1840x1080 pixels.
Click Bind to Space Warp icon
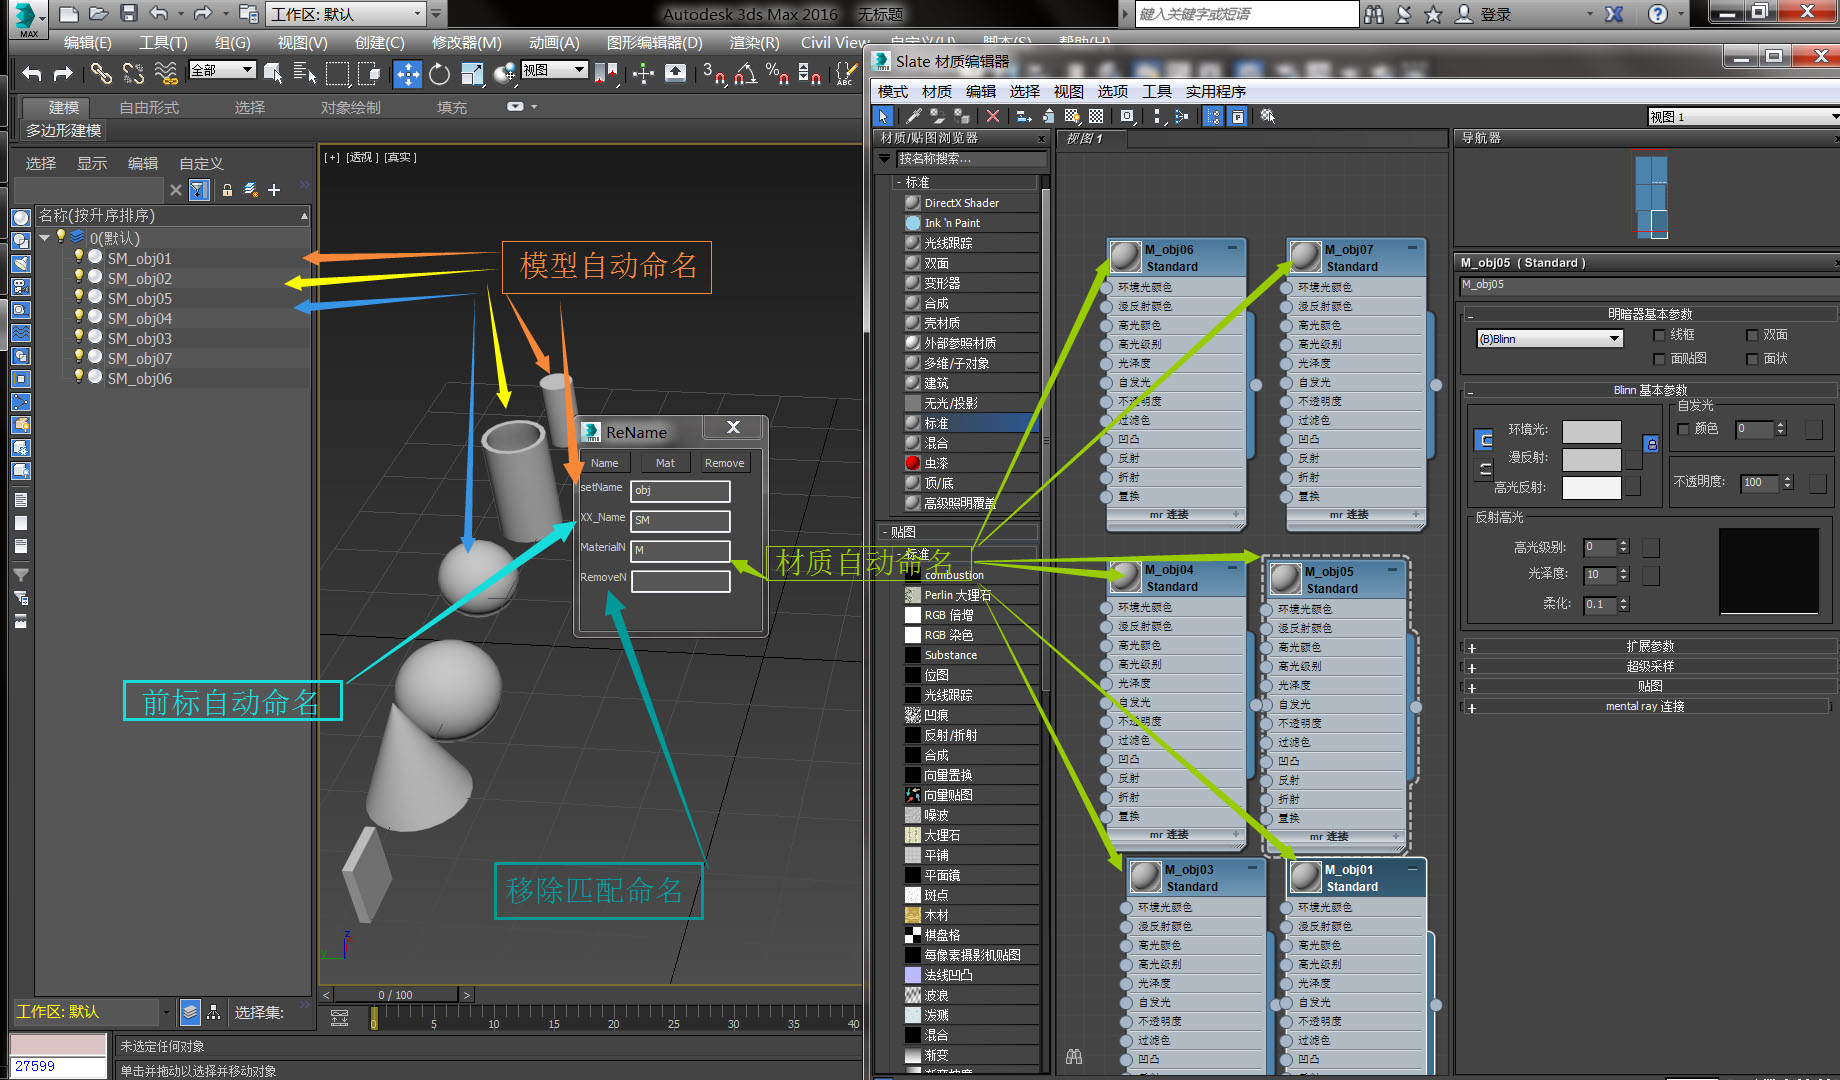point(166,73)
